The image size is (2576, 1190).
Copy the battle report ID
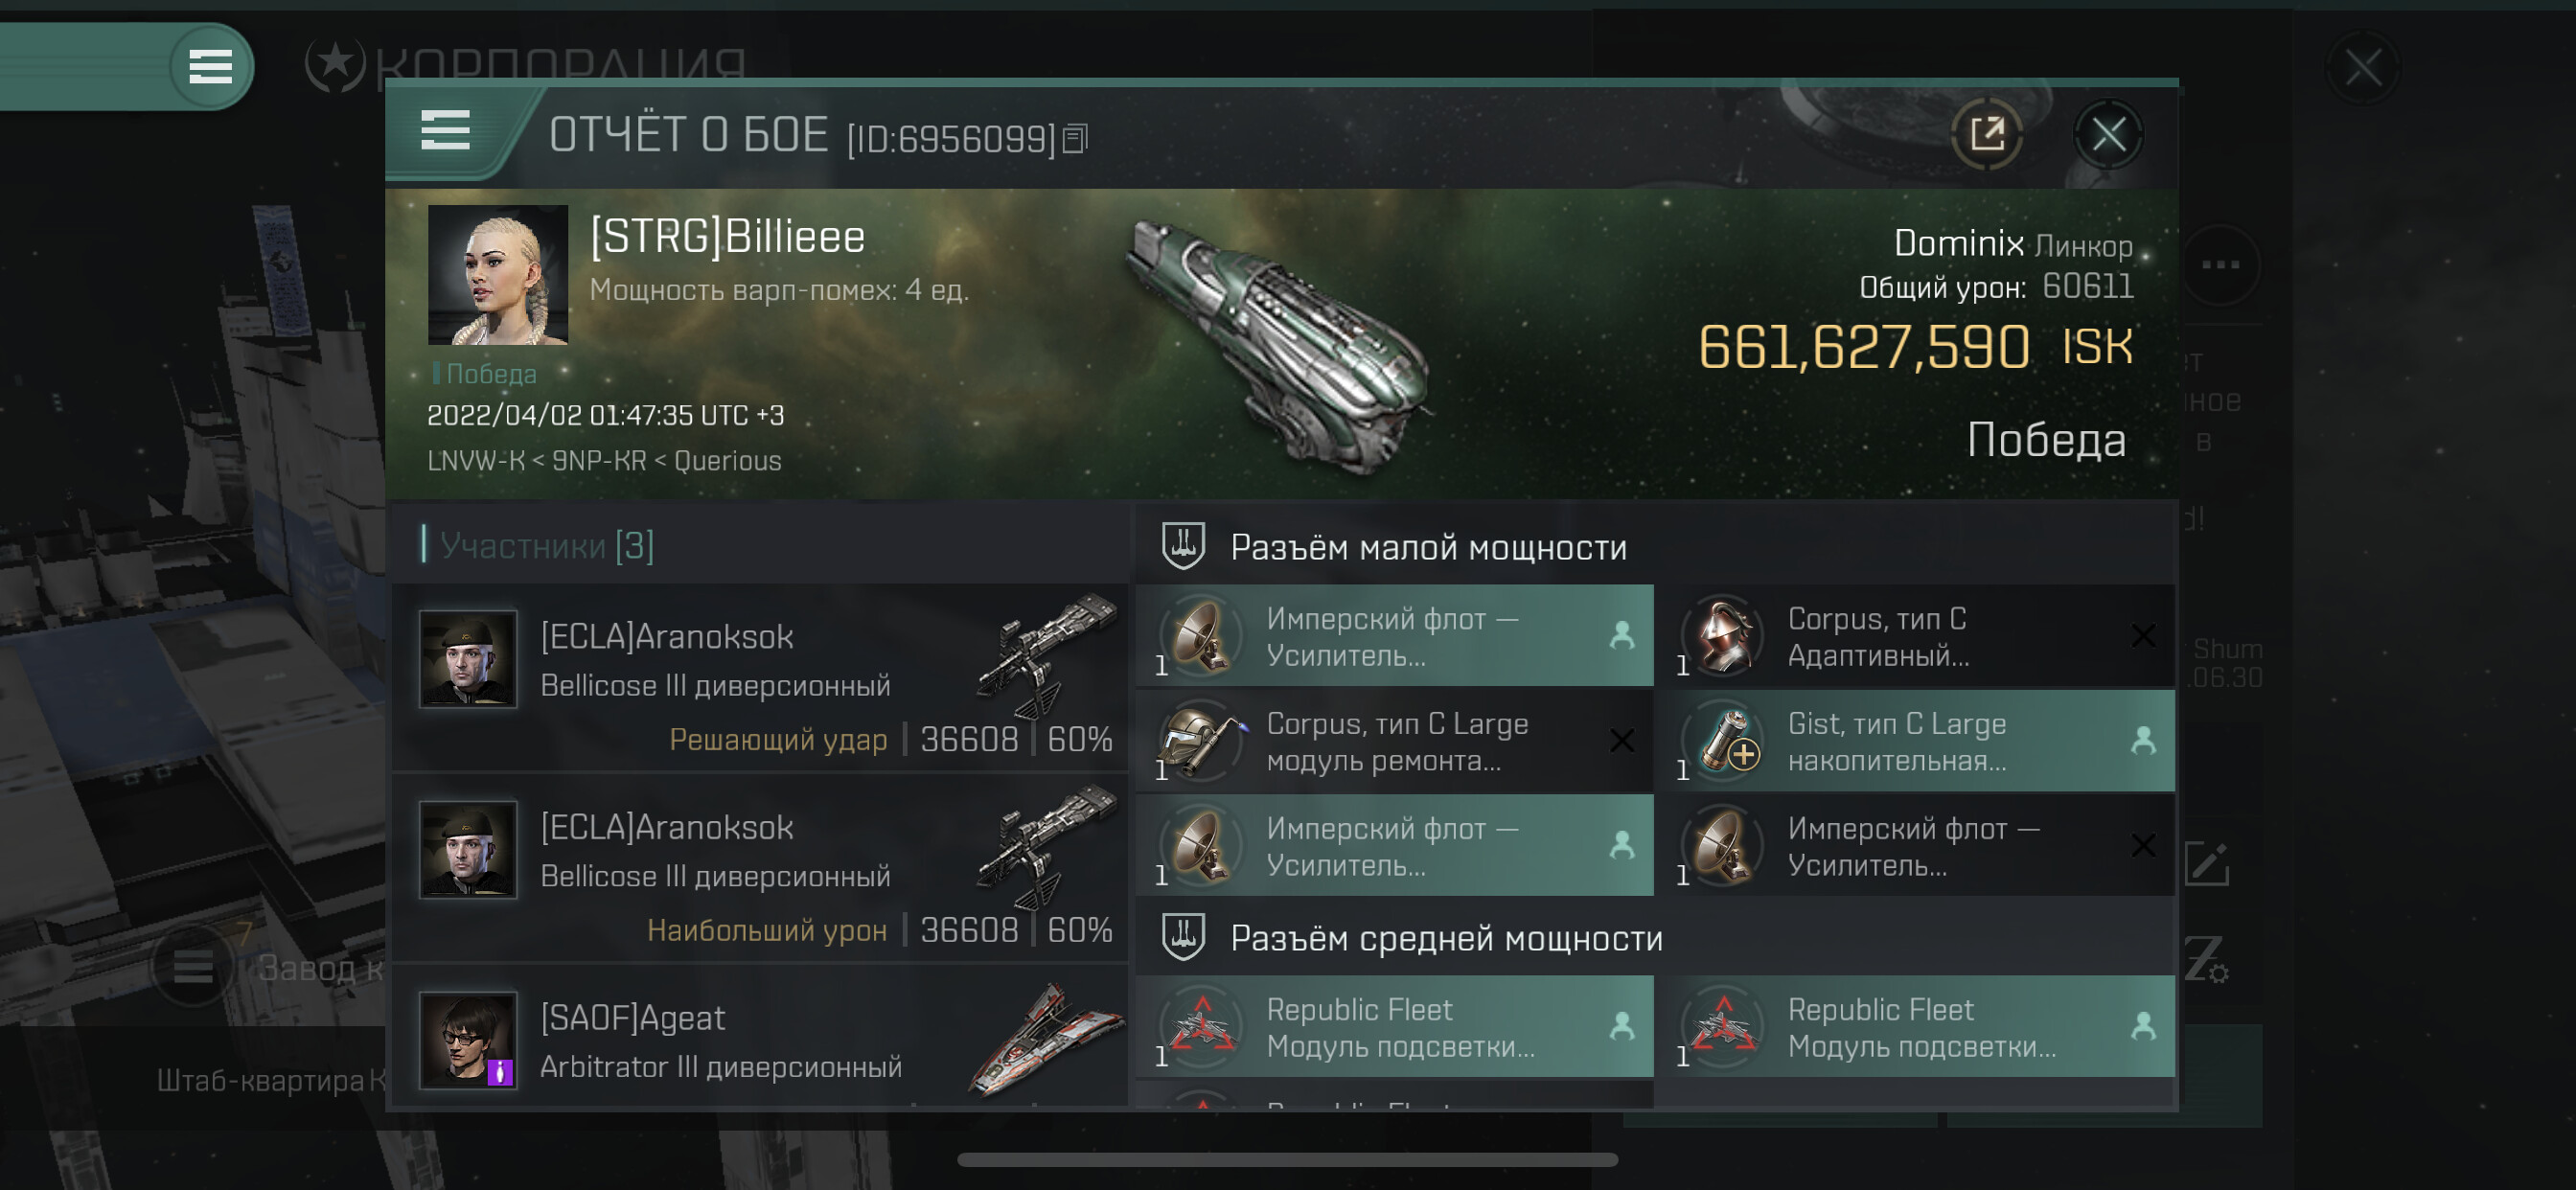coord(1075,138)
